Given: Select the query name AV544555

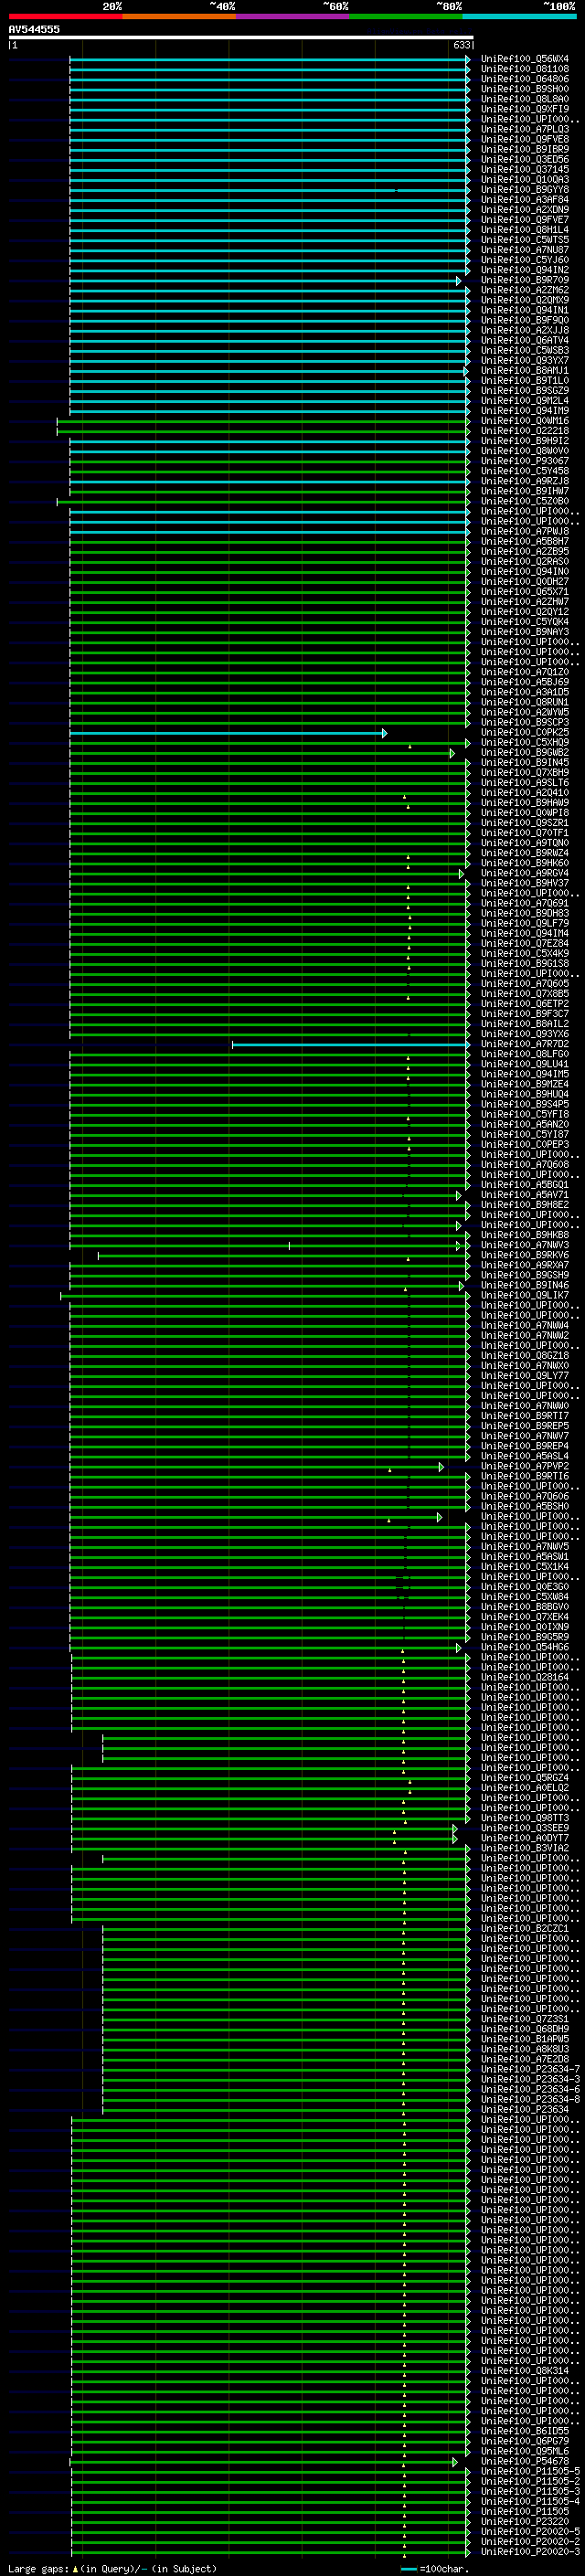Looking at the screenshot, I should point(34,29).
